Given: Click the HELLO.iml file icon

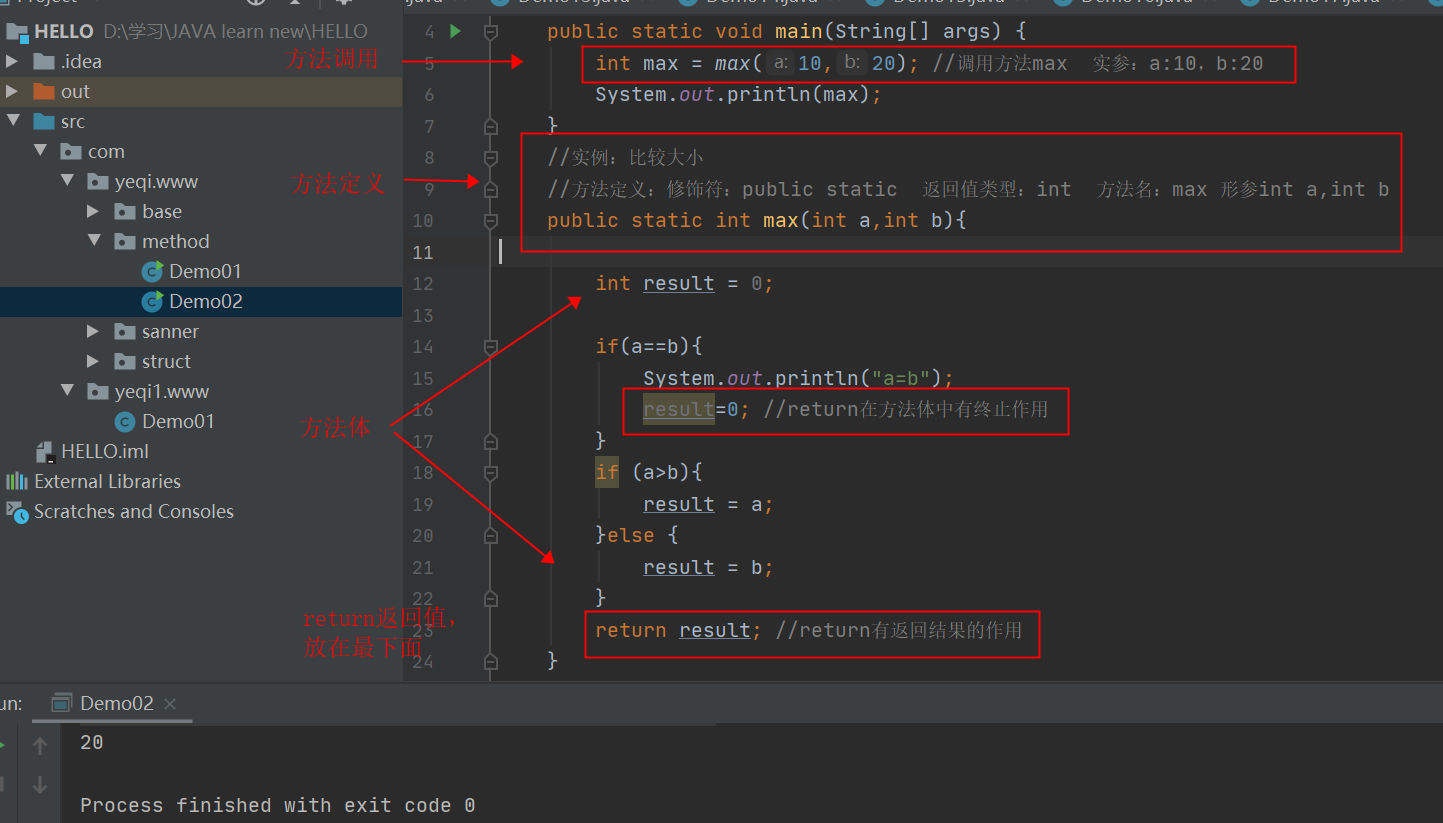Looking at the screenshot, I should (43, 451).
